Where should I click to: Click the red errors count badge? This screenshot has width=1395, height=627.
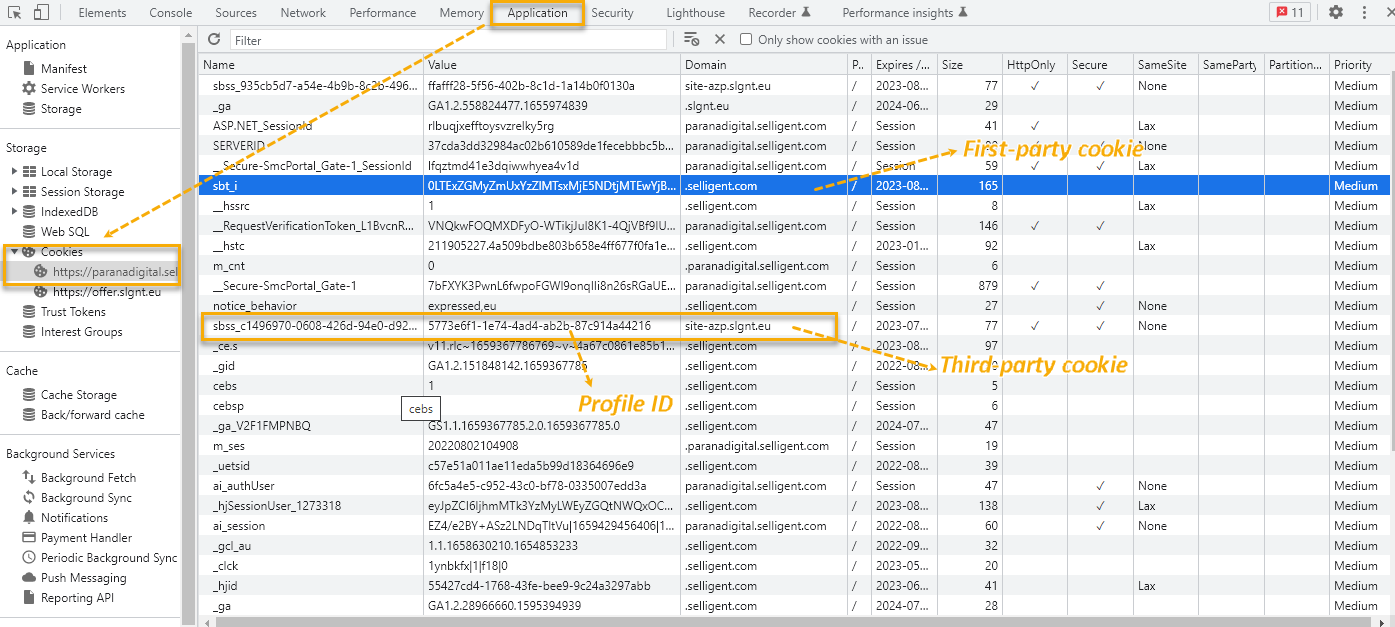click(1289, 13)
